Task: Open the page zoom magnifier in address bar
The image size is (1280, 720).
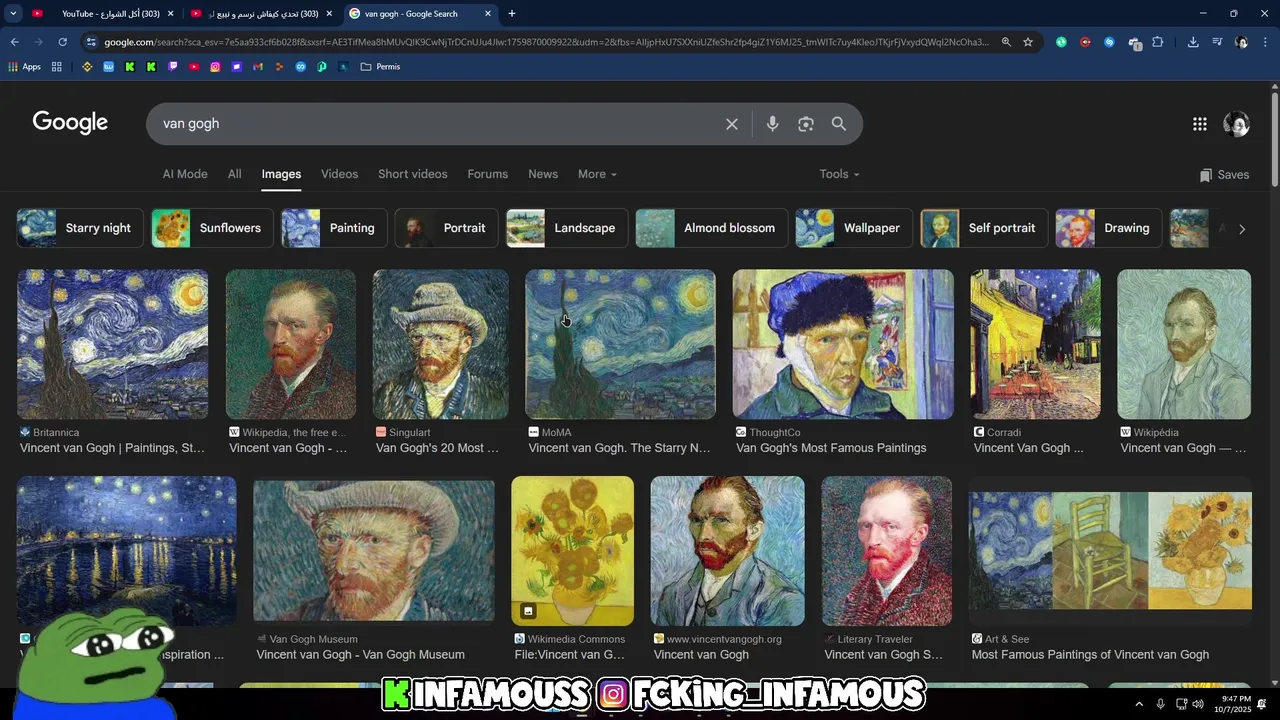Action: [x=1006, y=42]
